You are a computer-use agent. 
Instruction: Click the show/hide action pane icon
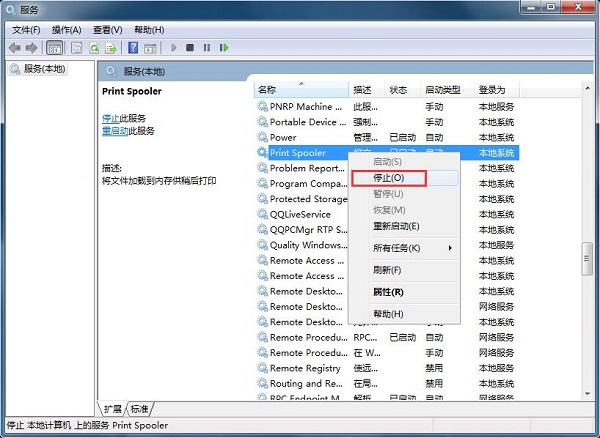point(150,48)
